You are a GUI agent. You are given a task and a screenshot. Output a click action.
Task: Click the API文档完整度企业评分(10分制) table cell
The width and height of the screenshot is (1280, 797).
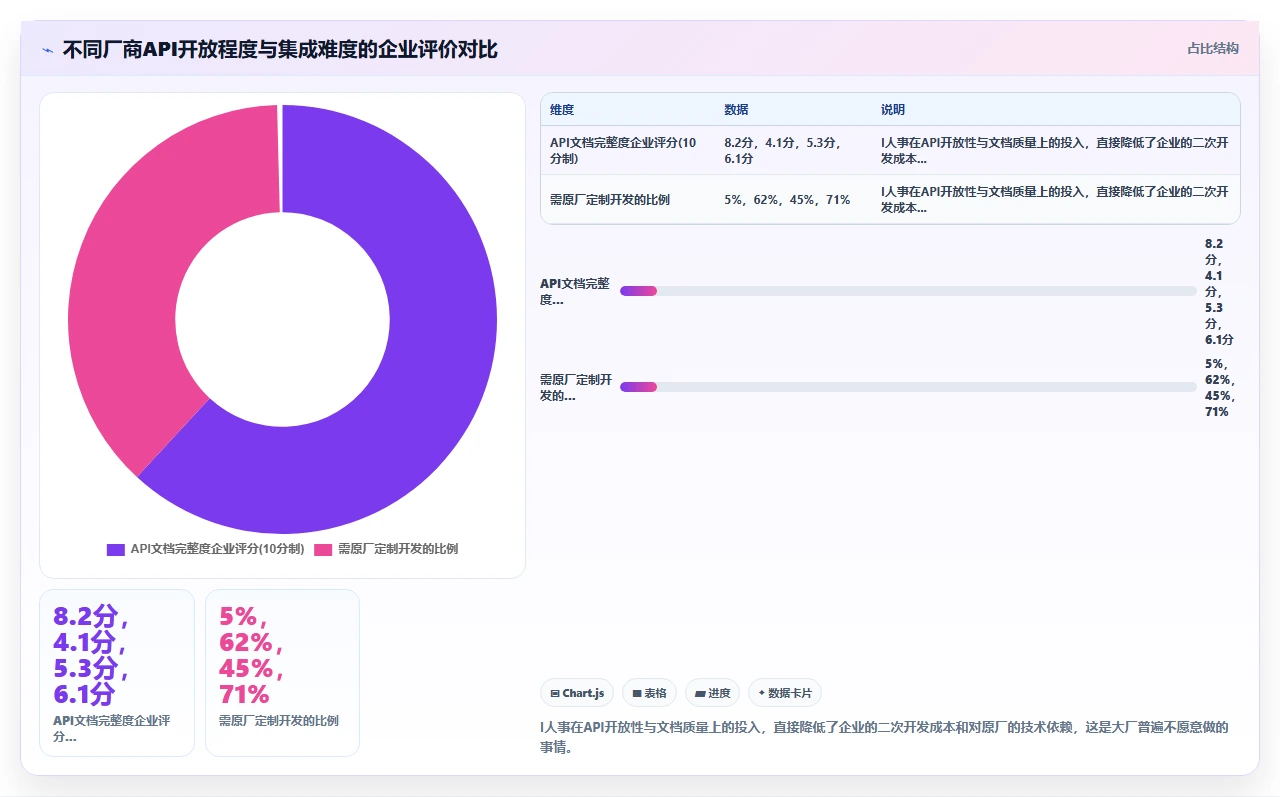tap(627, 150)
